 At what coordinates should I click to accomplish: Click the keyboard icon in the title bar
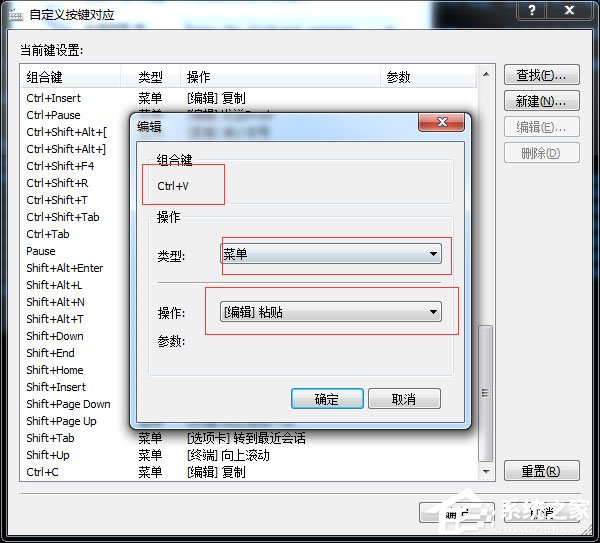(x=16, y=15)
